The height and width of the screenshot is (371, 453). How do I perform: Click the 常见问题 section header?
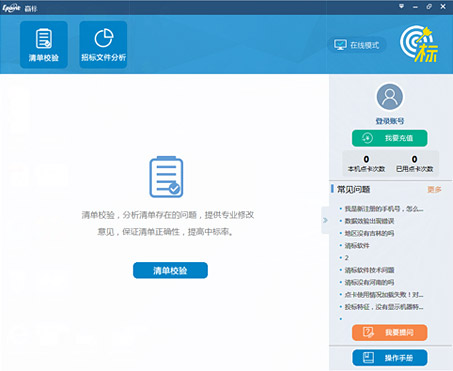coord(354,190)
